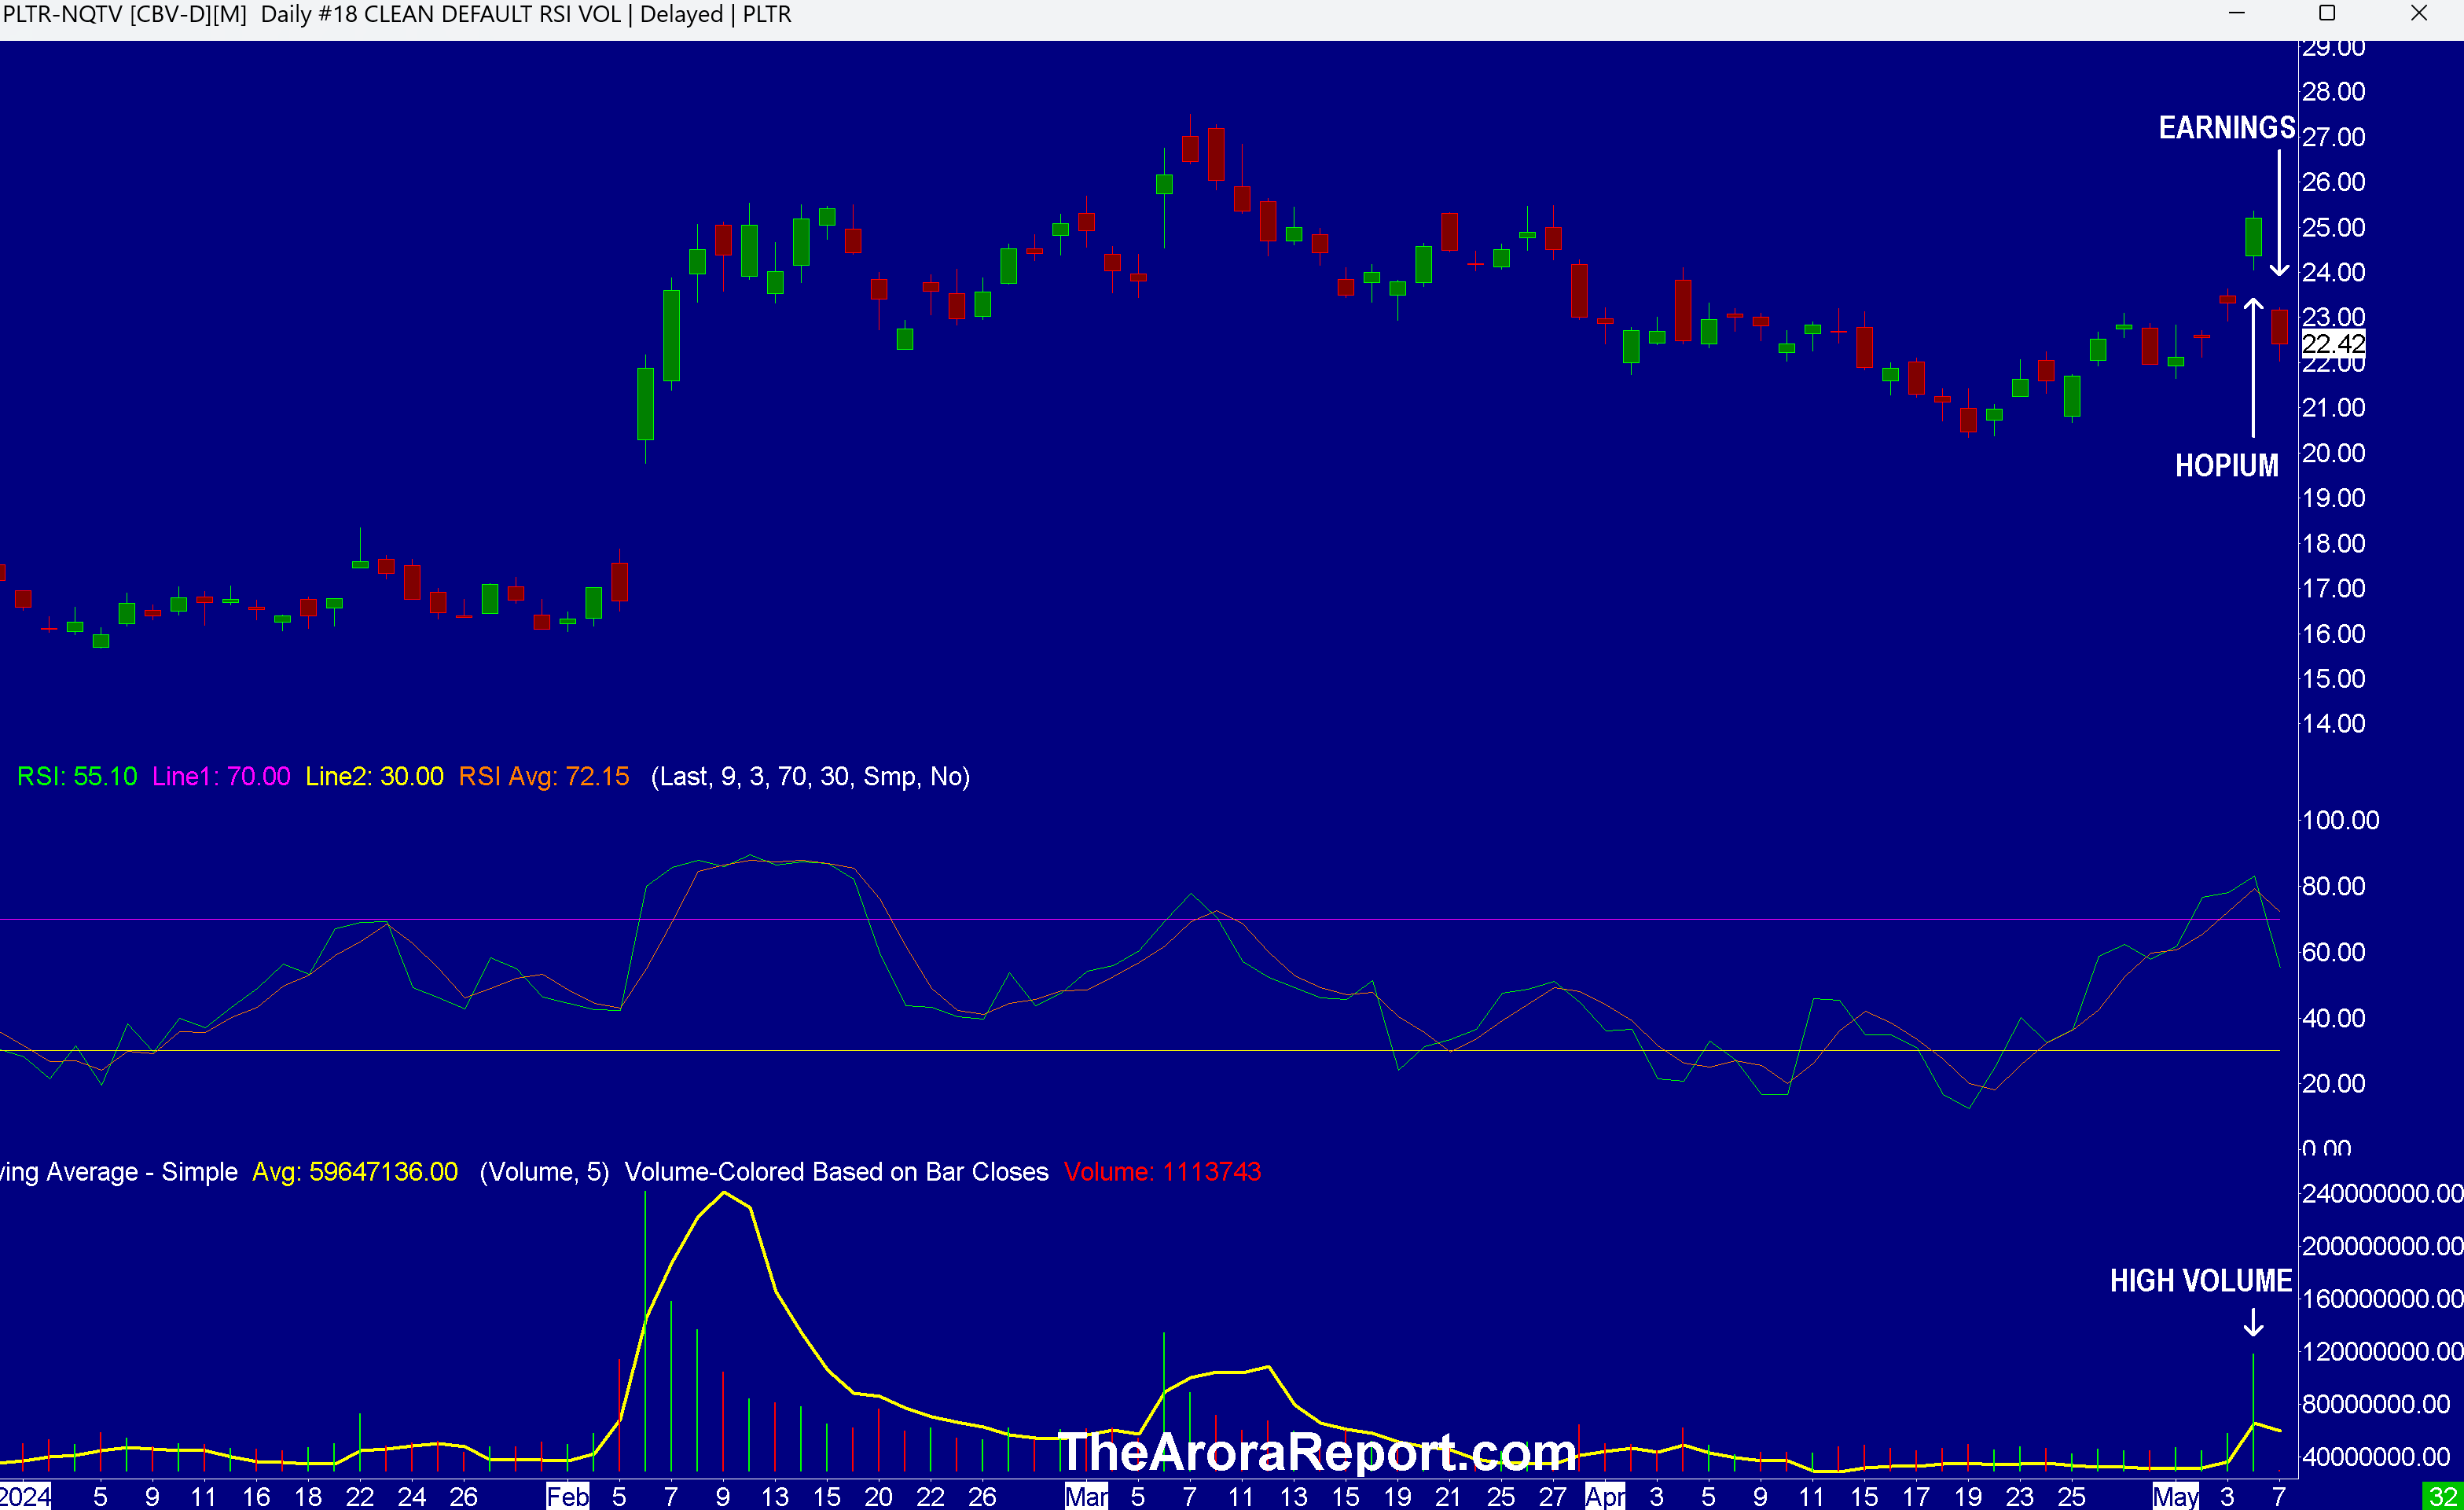This screenshot has height=1510, width=2464.
Task: Click the green '32' box at axis corner
Action: (2443, 1497)
